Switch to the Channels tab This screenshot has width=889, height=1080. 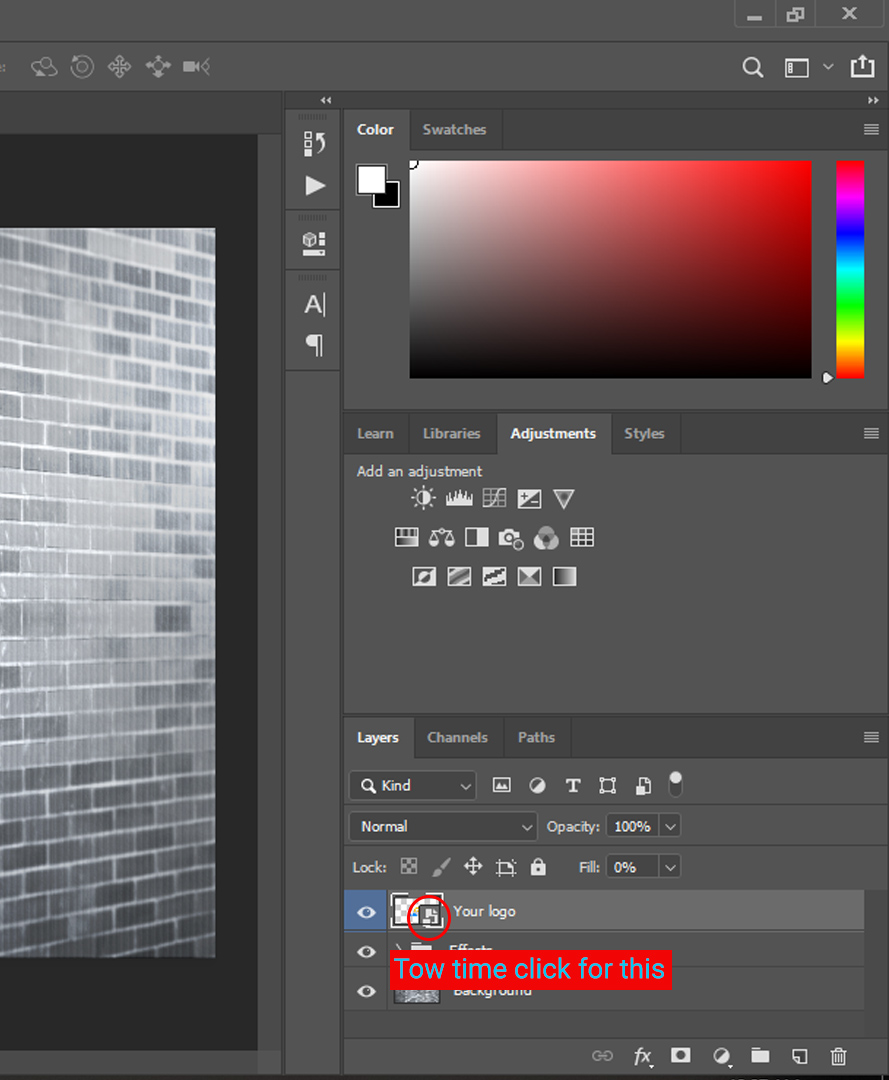pos(457,738)
